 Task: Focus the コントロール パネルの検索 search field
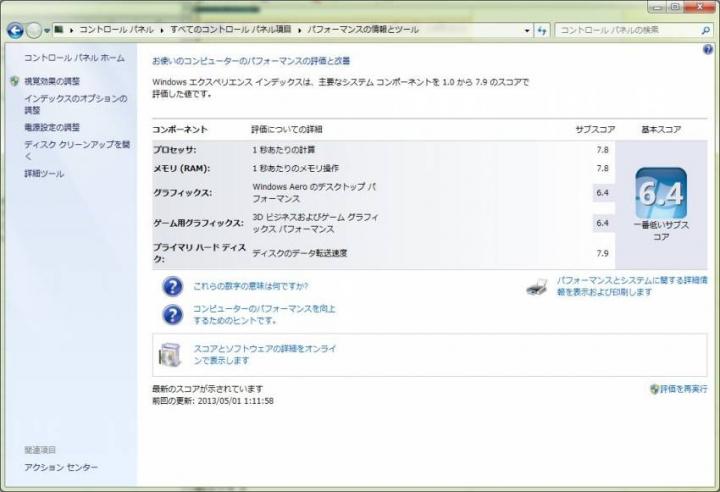pos(625,30)
